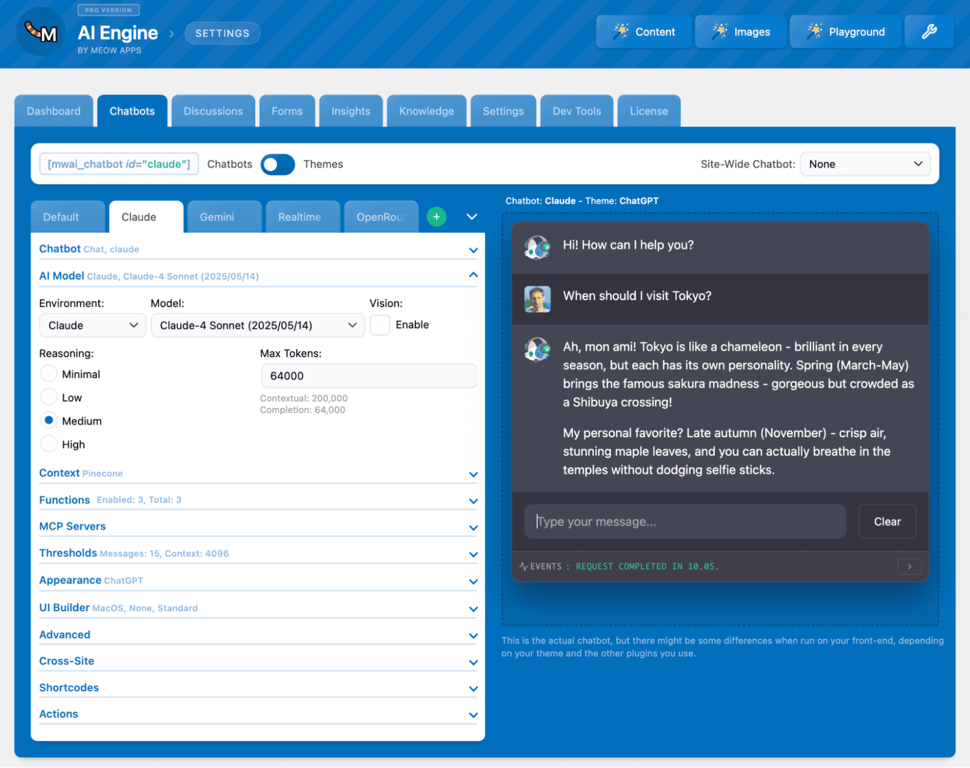This screenshot has width=970, height=768.
Task: Click the chat message input field
Action: [x=684, y=521]
